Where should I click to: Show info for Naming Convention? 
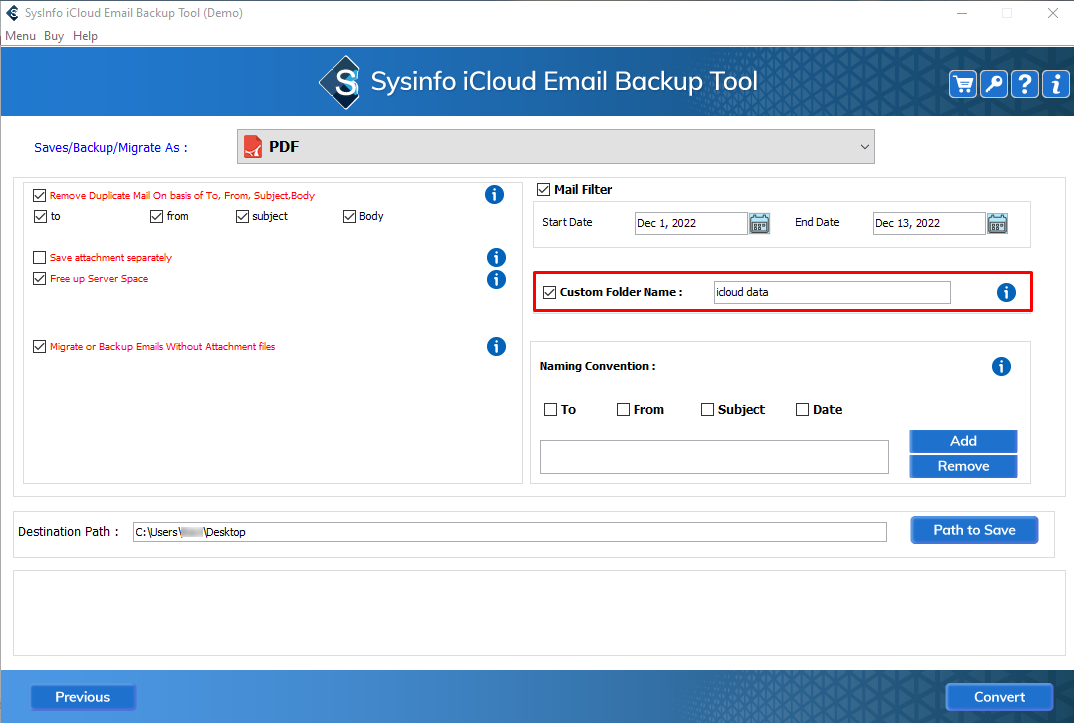(1001, 367)
